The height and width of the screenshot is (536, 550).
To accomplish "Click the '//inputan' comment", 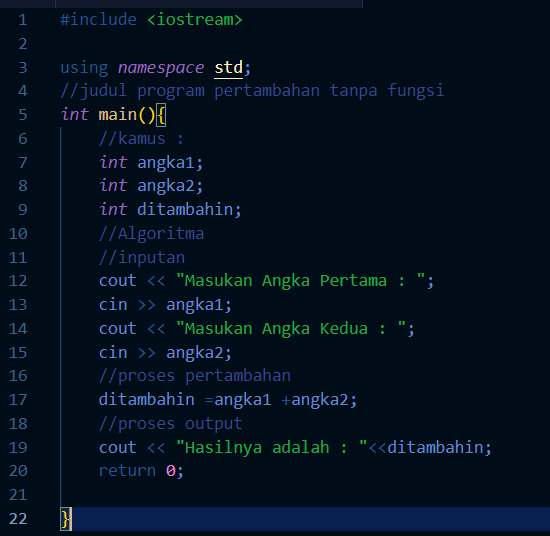I will (142, 258).
